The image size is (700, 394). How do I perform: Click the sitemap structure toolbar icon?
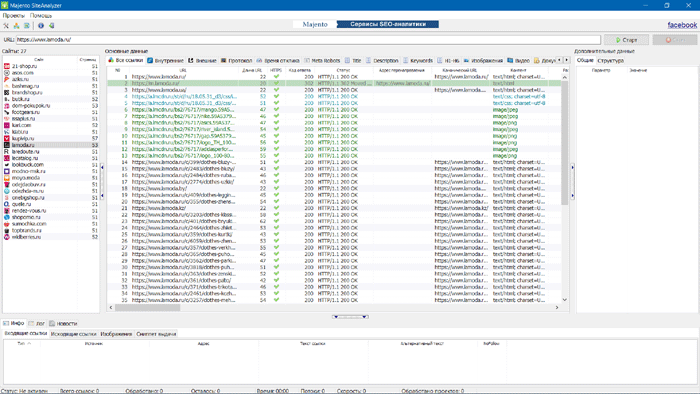point(17,26)
